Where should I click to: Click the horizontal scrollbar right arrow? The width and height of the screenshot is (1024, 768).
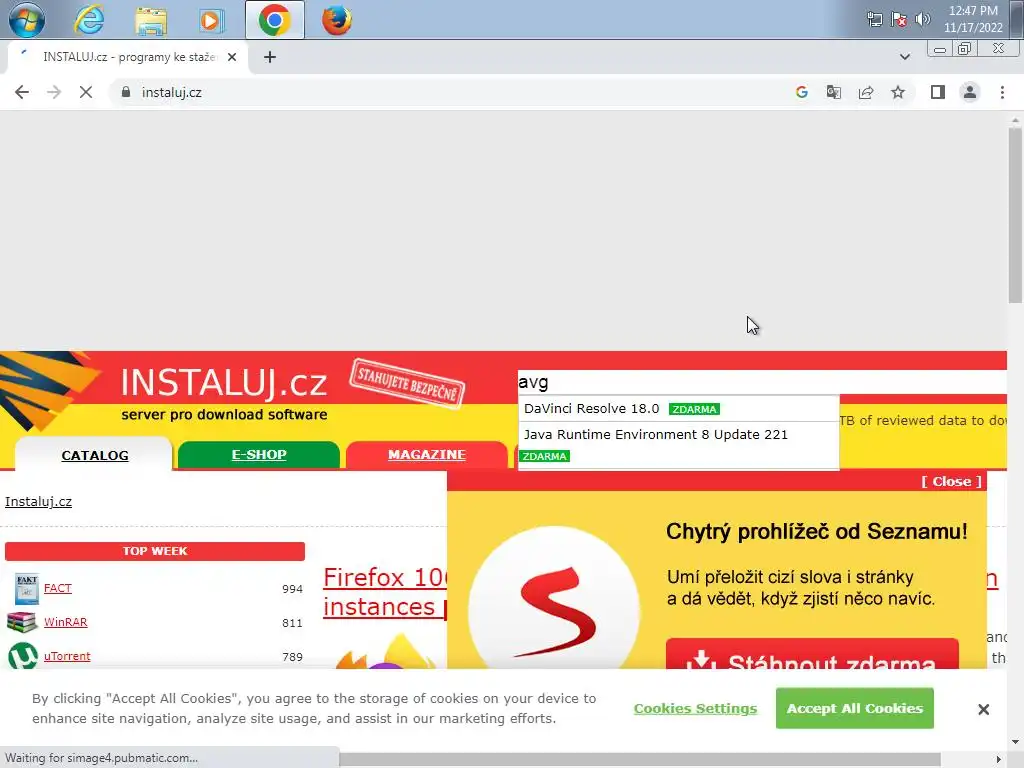(x=999, y=759)
